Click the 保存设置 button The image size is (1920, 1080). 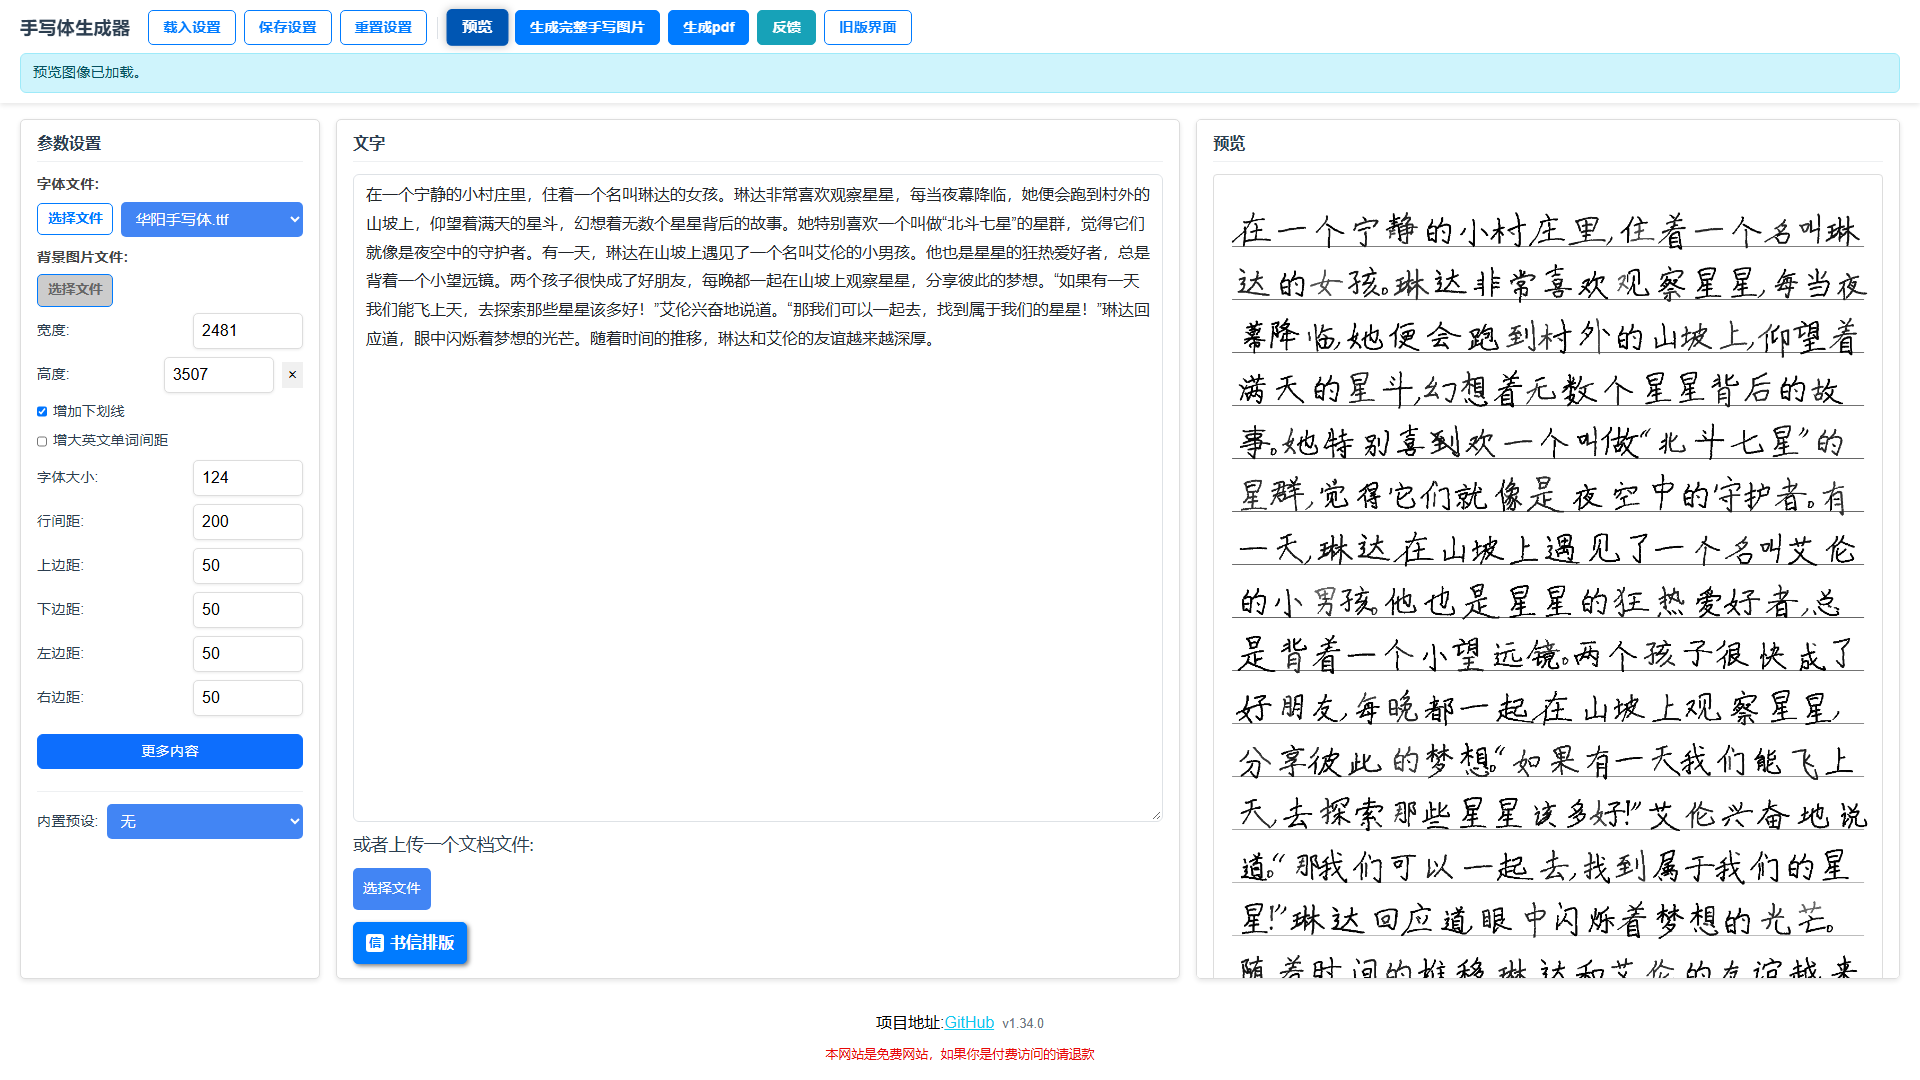tap(288, 28)
